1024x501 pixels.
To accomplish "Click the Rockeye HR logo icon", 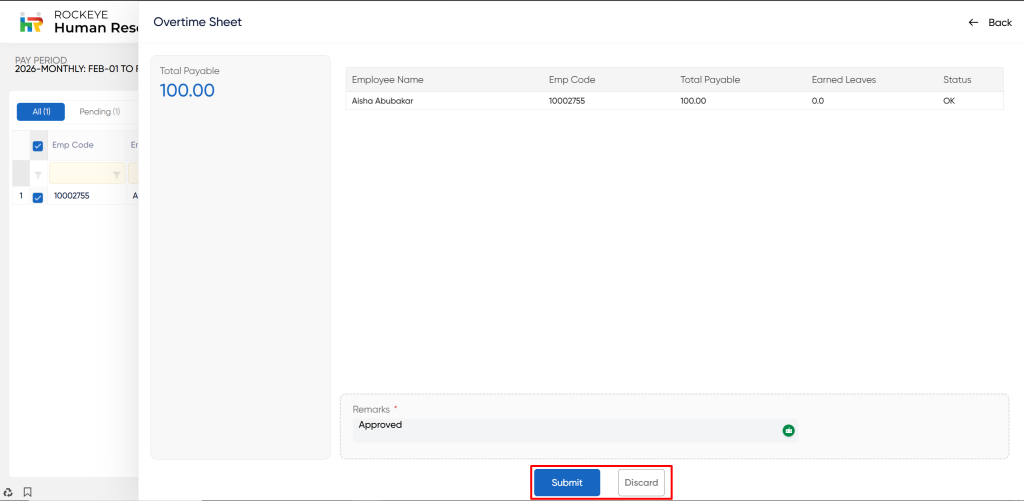I will 32,22.
